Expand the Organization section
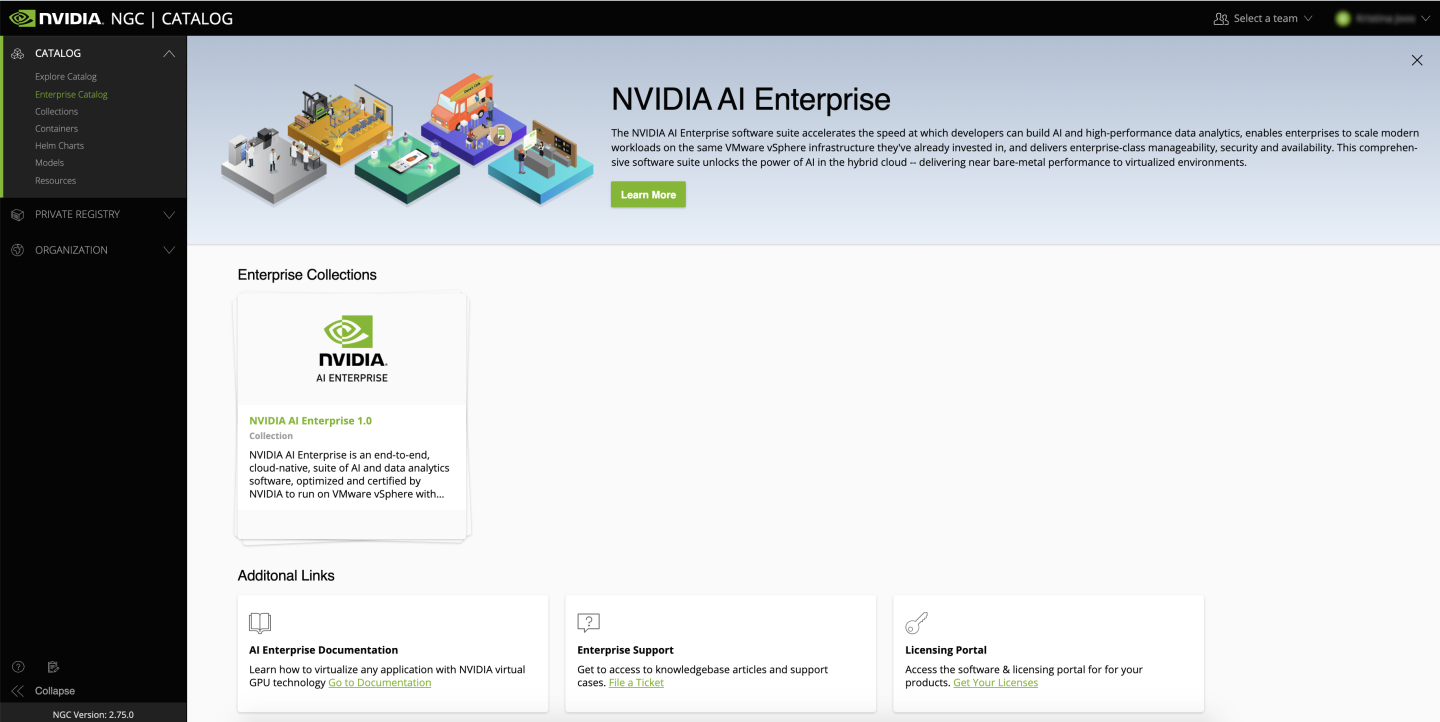1440x722 pixels. coord(169,250)
